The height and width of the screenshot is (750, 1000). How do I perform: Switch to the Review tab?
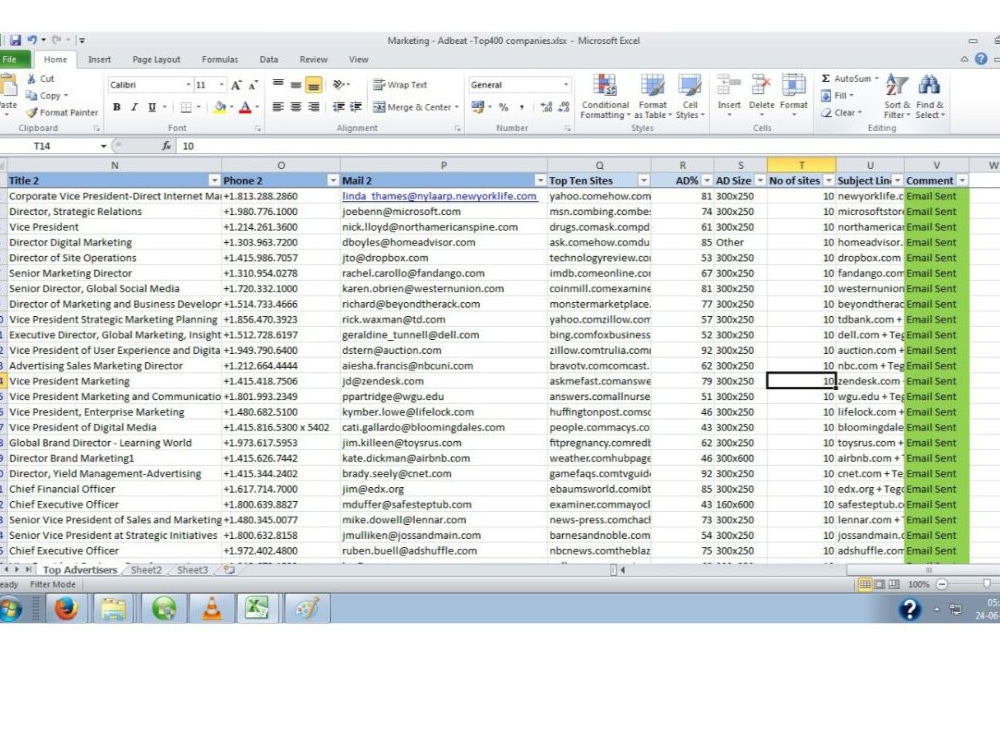click(314, 59)
